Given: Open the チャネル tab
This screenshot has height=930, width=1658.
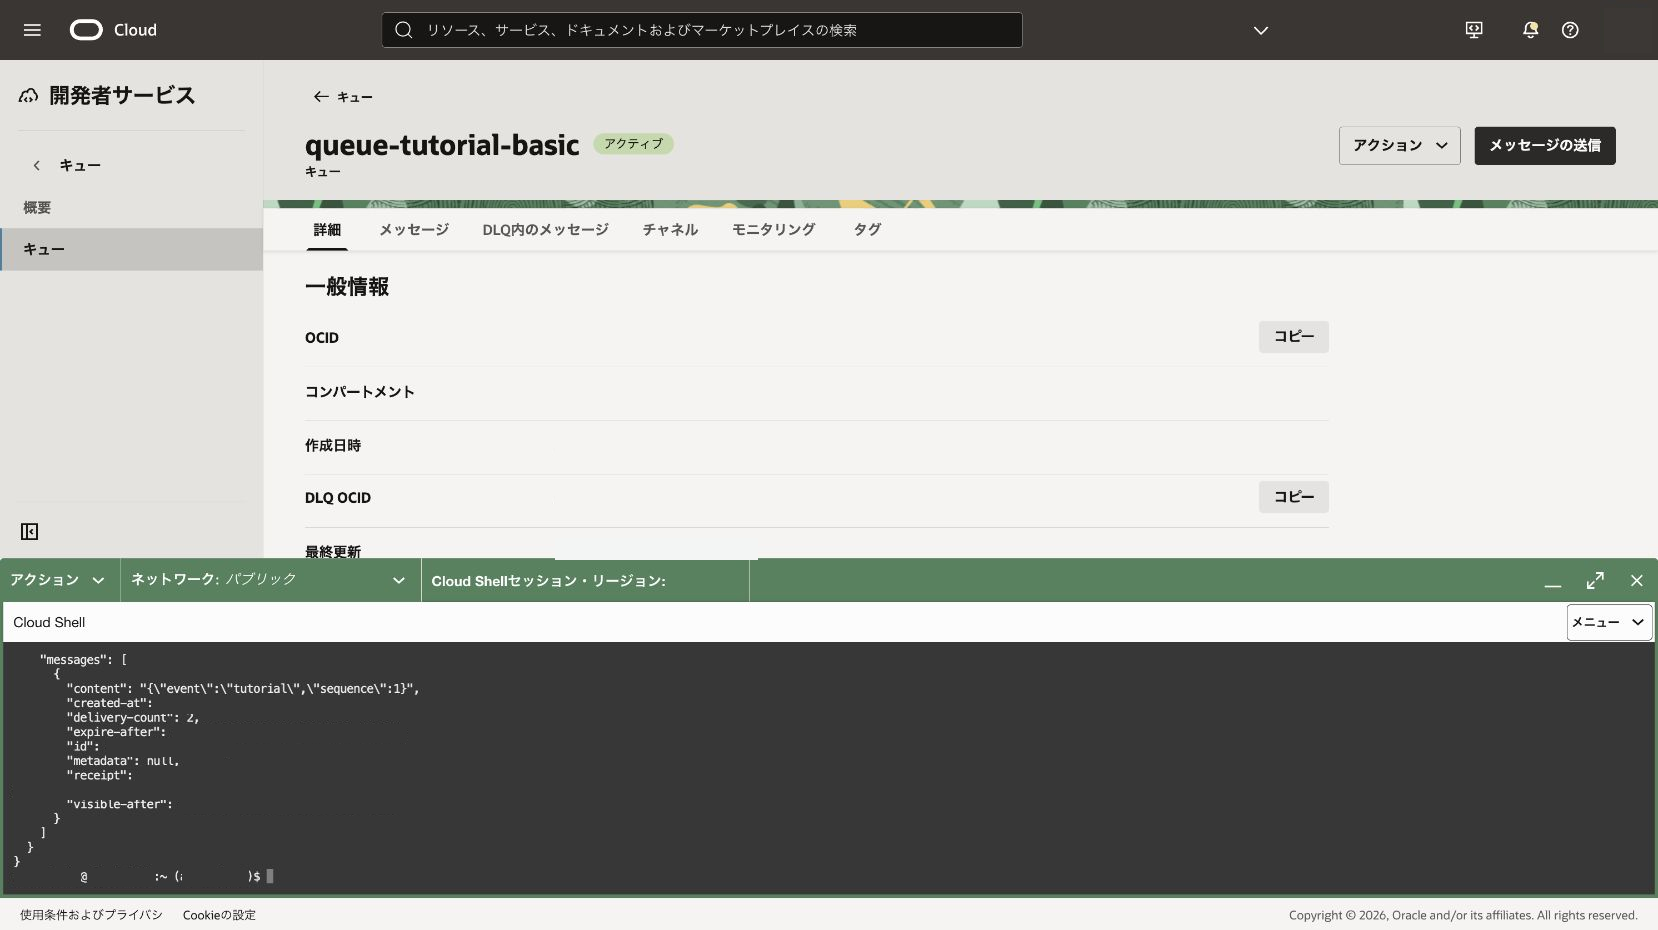Looking at the screenshot, I should (670, 229).
